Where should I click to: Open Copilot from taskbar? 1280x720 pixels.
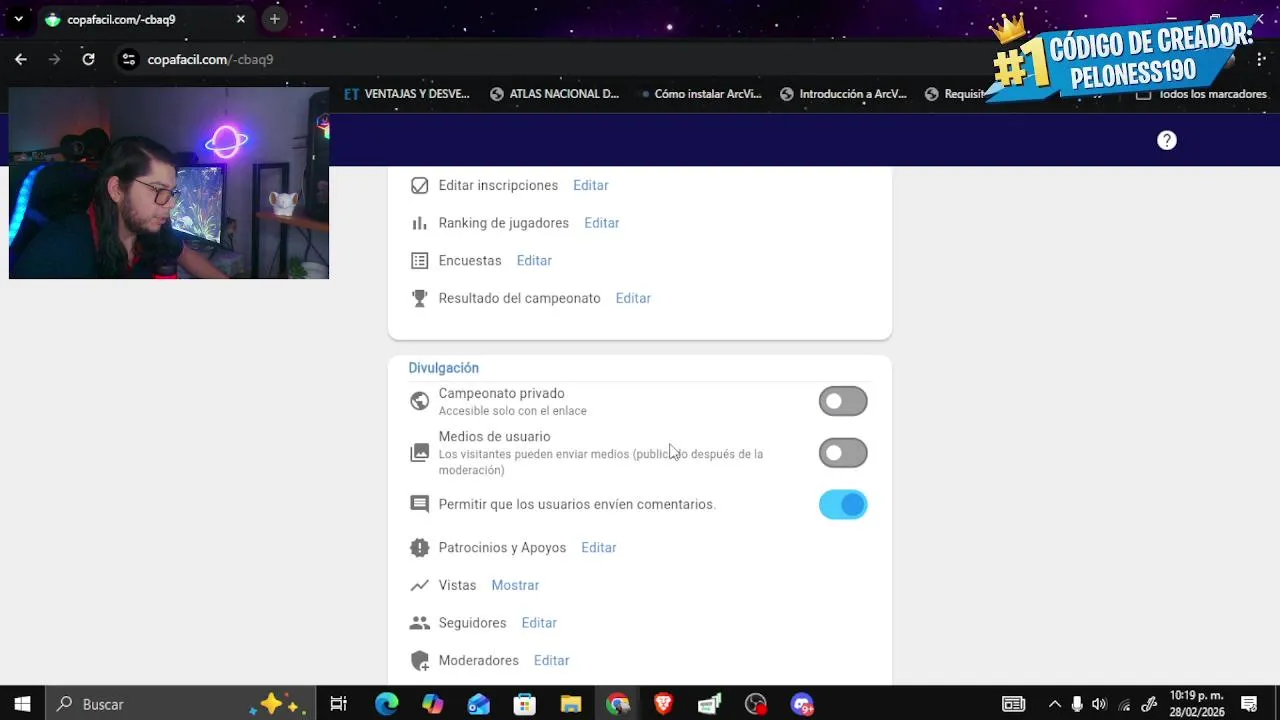(432, 704)
